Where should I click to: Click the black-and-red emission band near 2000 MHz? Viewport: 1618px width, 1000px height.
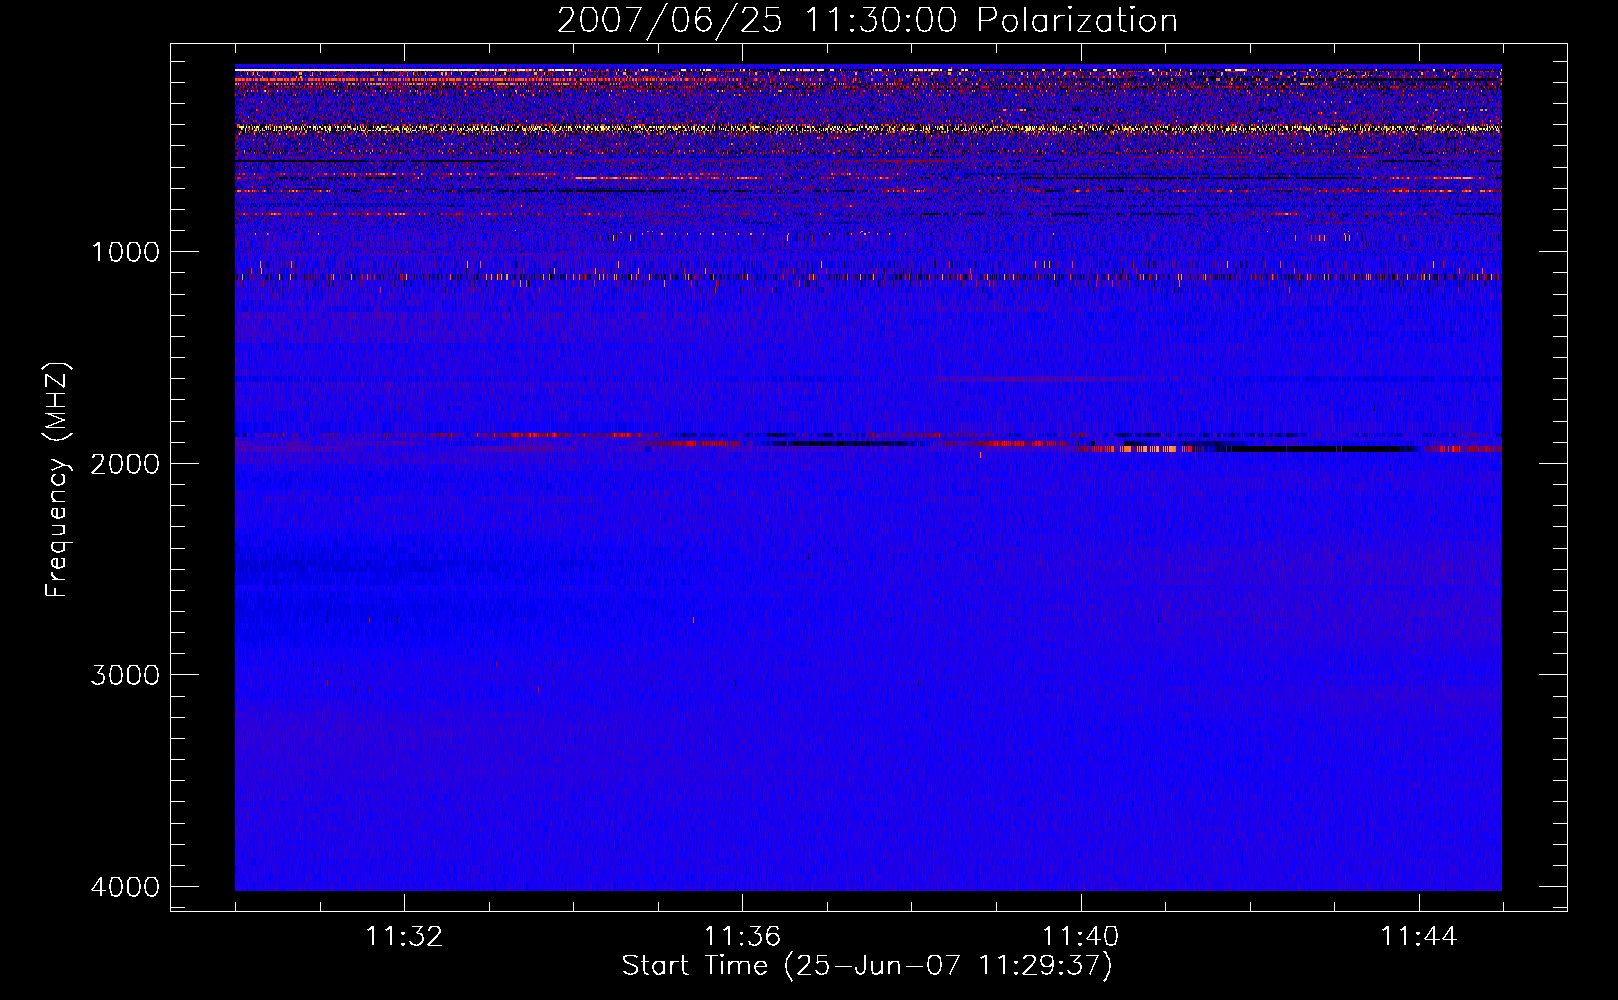point(1290,449)
